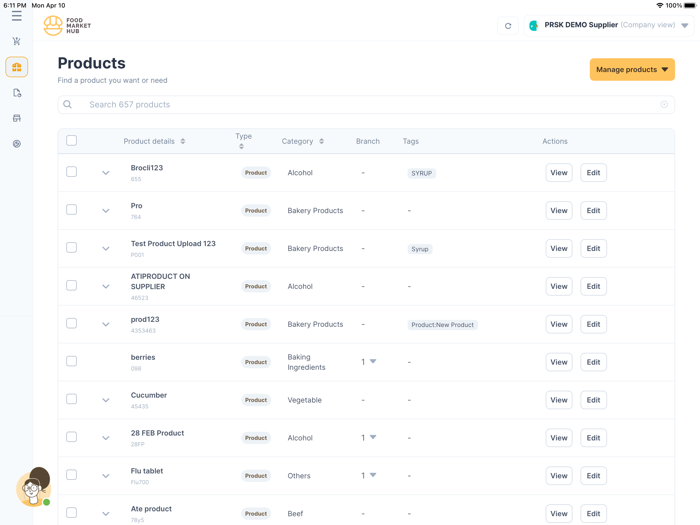Click the Product:New Product tag

pyautogui.click(x=442, y=325)
